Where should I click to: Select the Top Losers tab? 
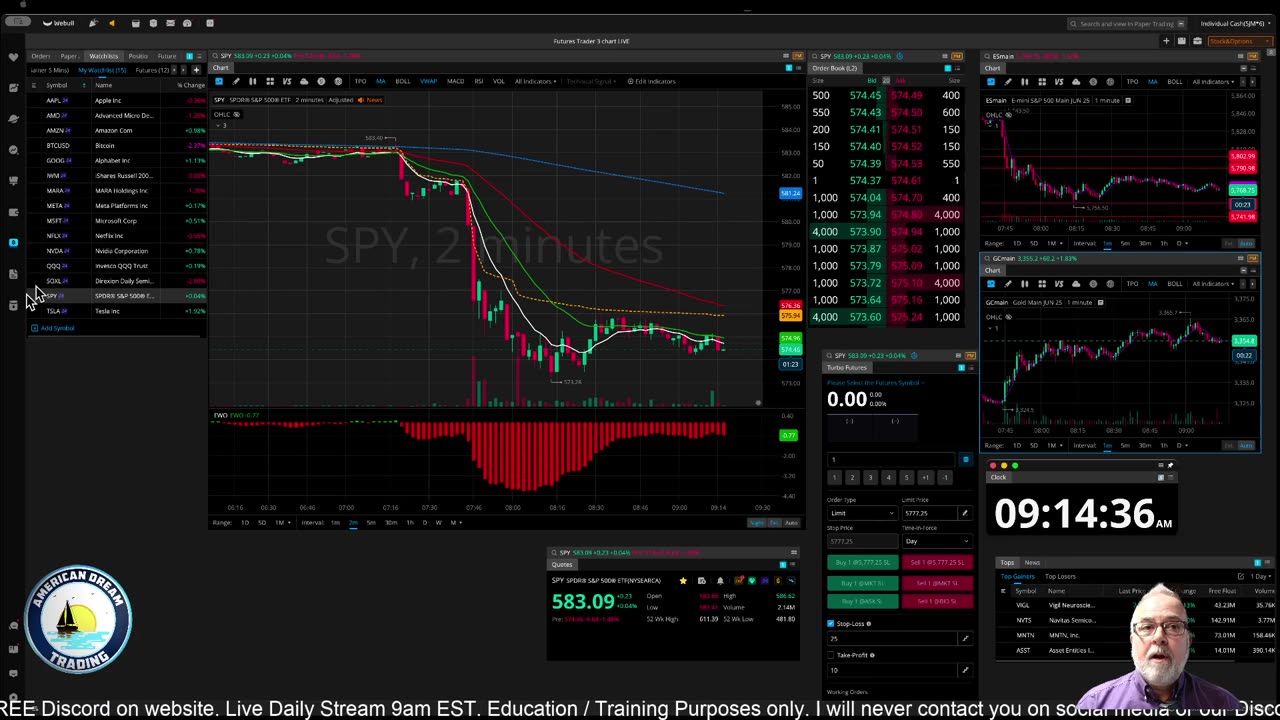coord(1060,576)
